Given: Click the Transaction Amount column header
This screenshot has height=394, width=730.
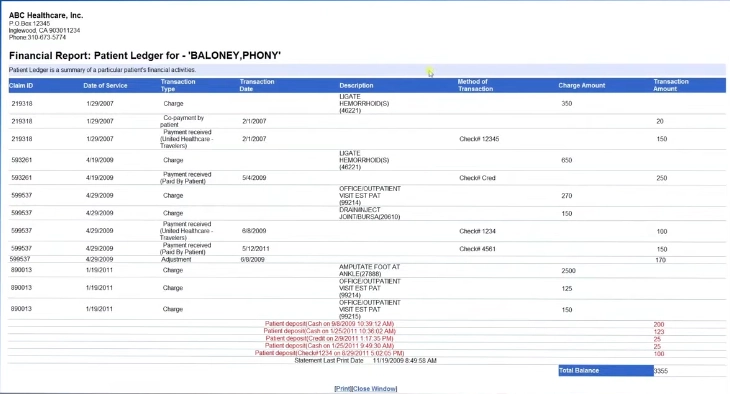Looking at the screenshot, I should (671, 85).
